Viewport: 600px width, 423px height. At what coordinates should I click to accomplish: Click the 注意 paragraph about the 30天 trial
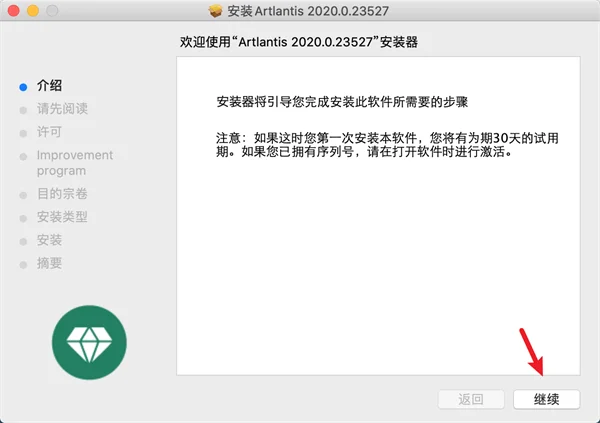(x=387, y=145)
